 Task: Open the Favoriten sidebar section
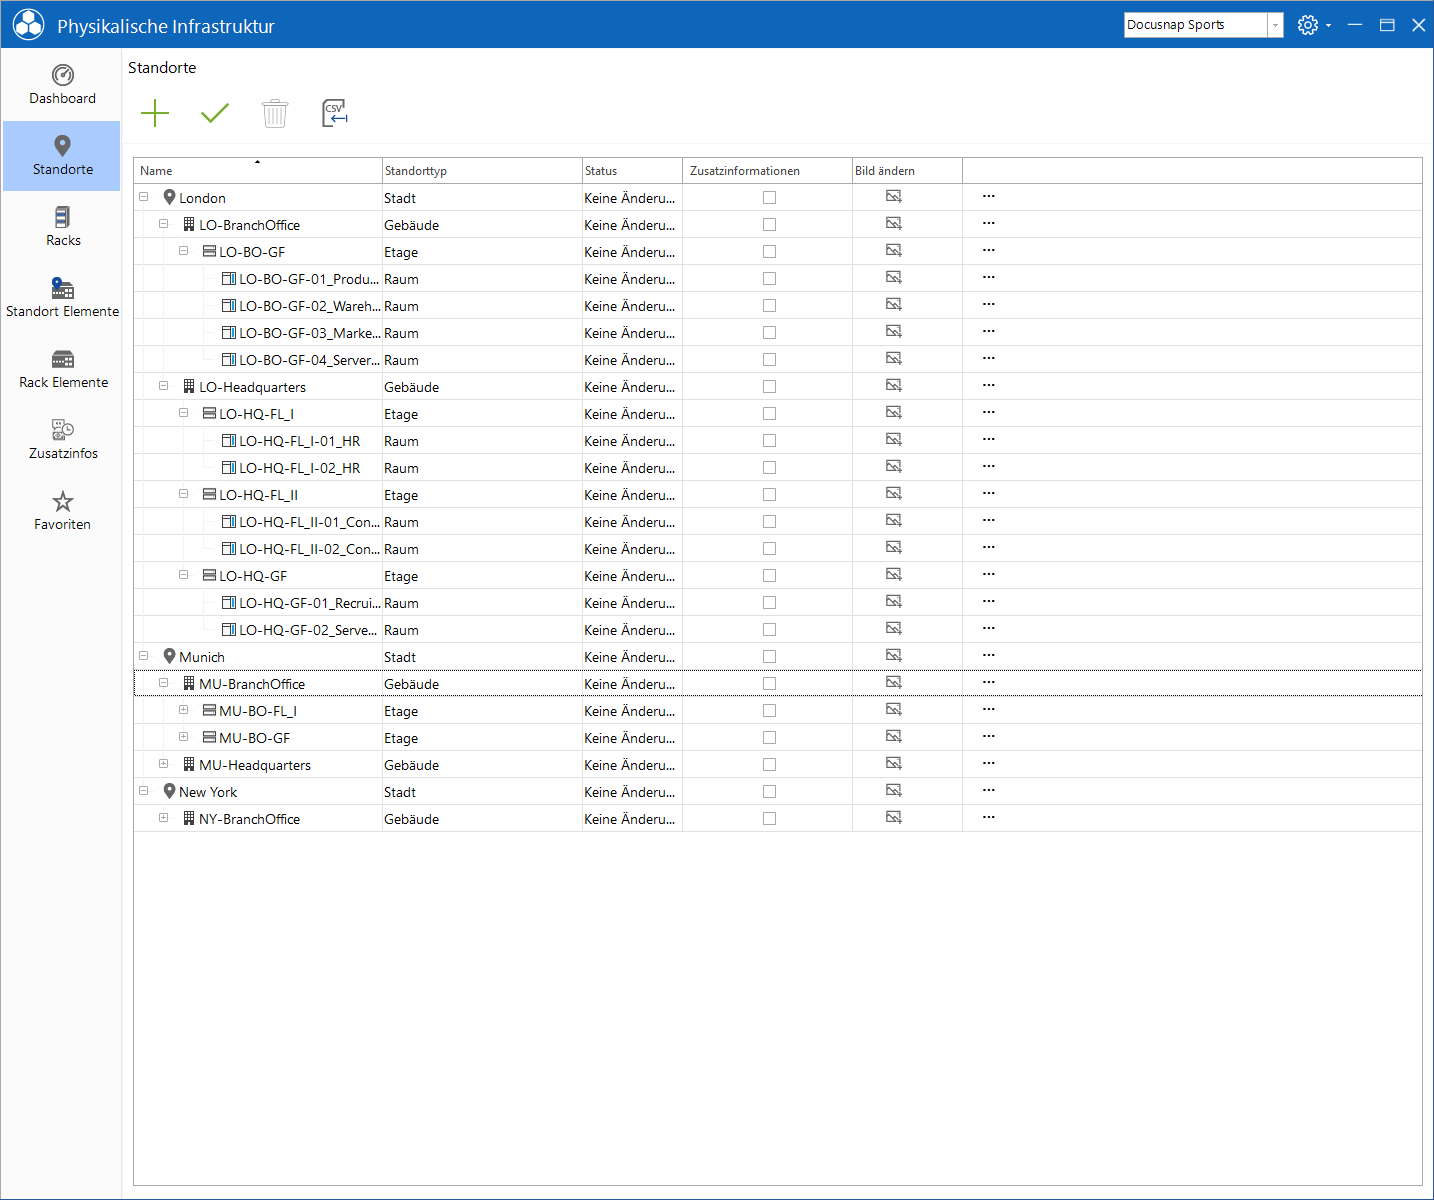pos(62,511)
